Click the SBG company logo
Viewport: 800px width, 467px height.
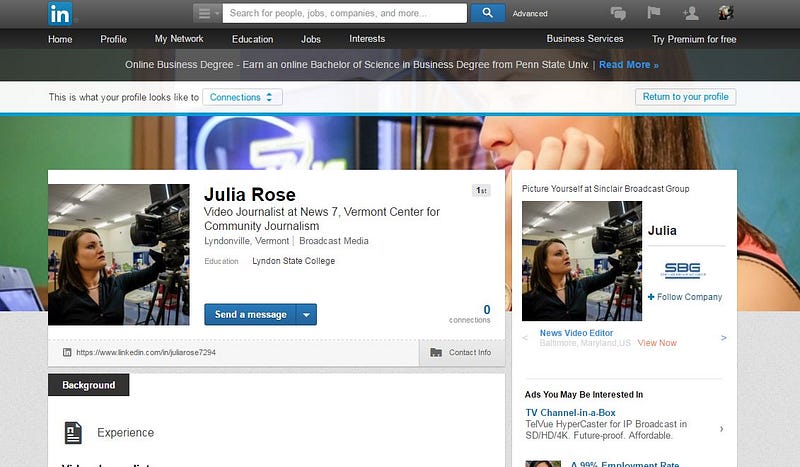point(683,269)
